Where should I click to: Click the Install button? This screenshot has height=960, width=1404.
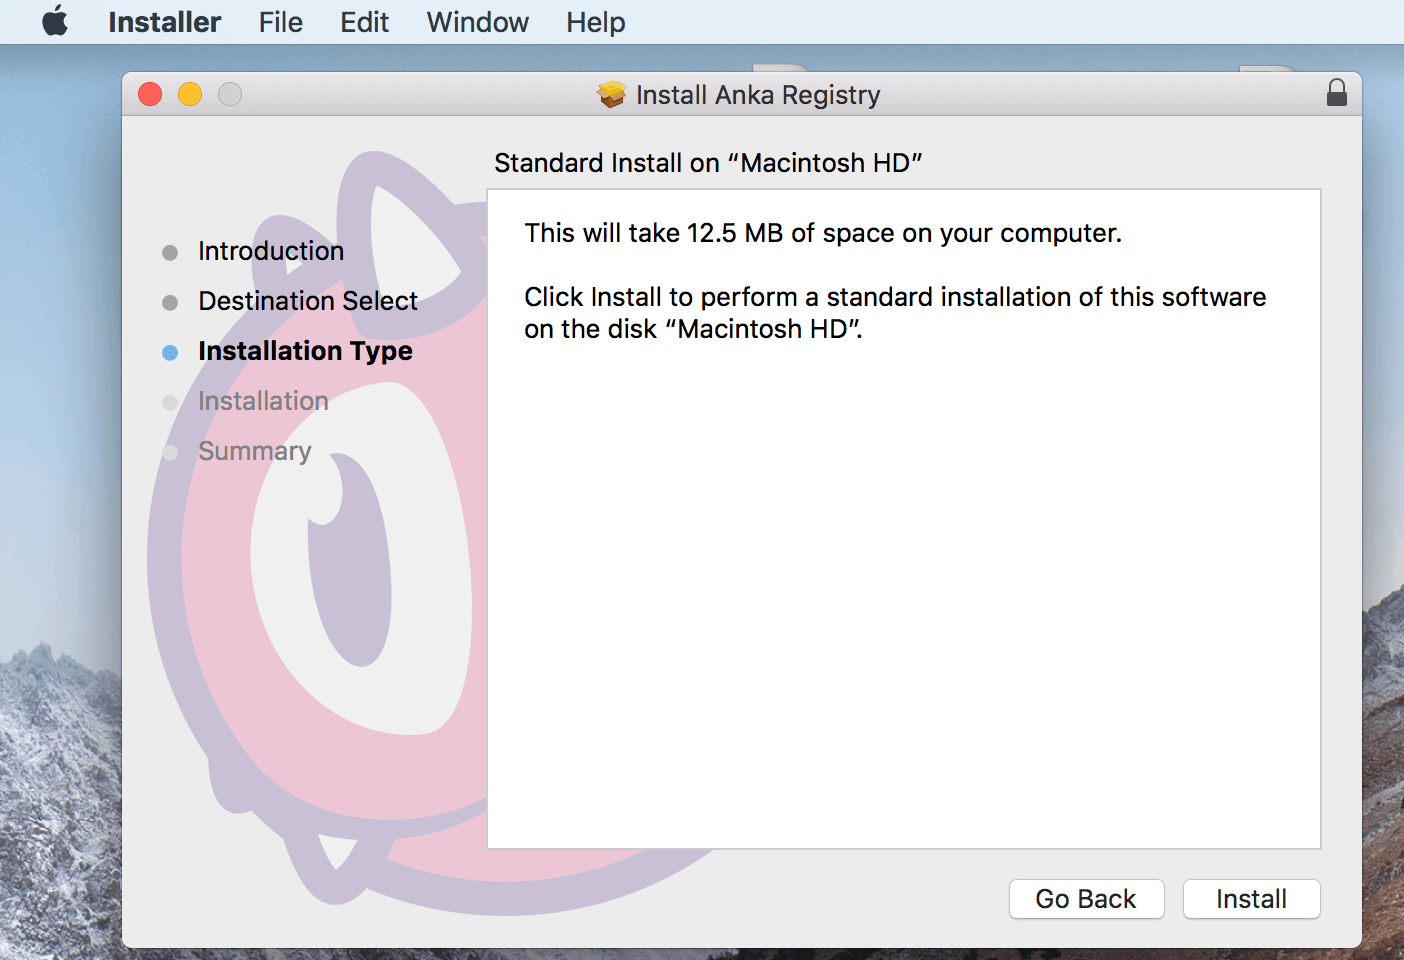click(1251, 899)
